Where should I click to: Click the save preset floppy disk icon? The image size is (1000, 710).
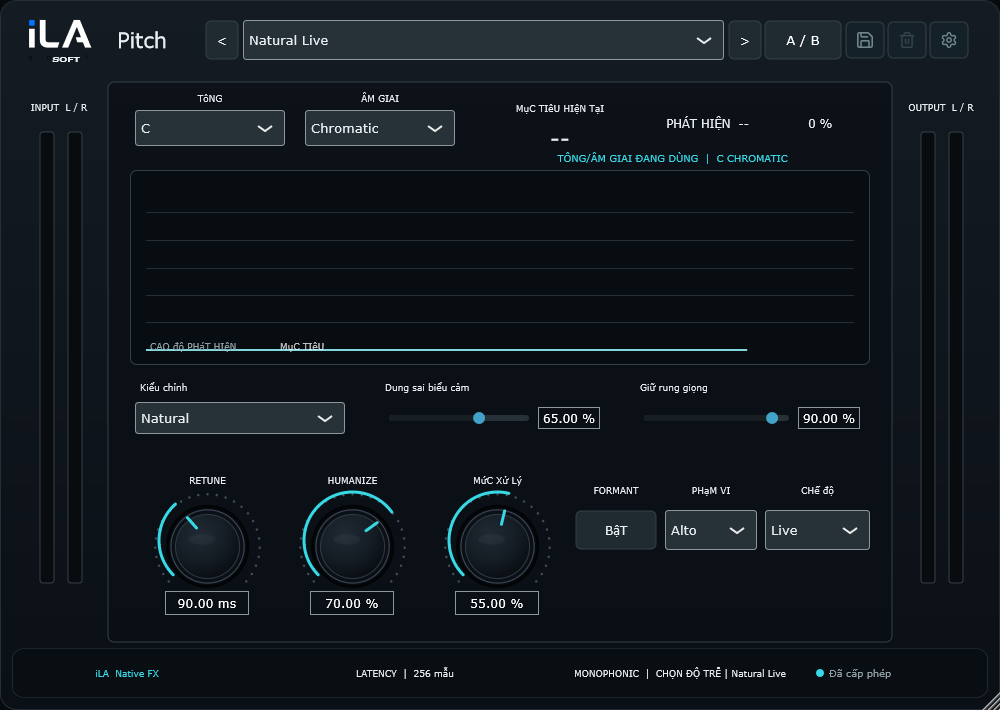[x=864, y=40]
